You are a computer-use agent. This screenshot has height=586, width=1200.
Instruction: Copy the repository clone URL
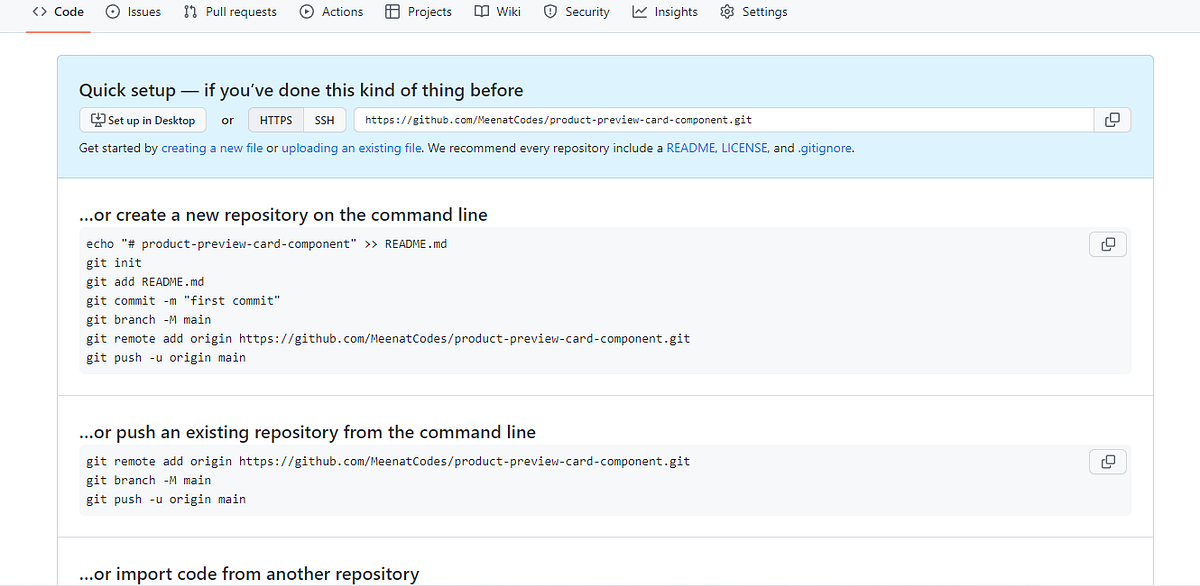[x=1112, y=119]
